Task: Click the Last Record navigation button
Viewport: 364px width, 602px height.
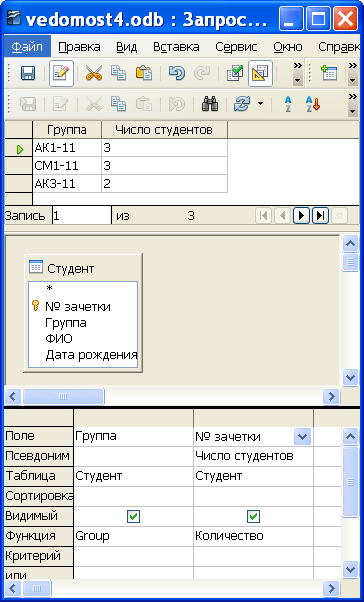Action: coord(320,216)
